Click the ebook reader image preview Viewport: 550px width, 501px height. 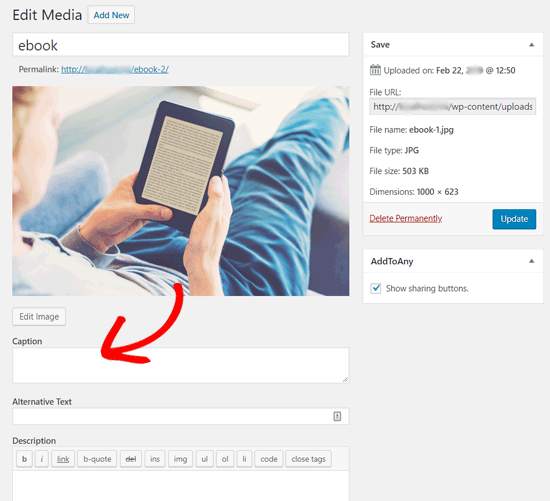(x=181, y=191)
